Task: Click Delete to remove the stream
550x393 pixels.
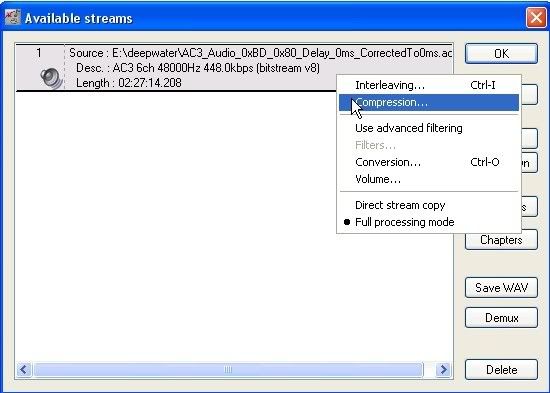Action: coord(501,369)
